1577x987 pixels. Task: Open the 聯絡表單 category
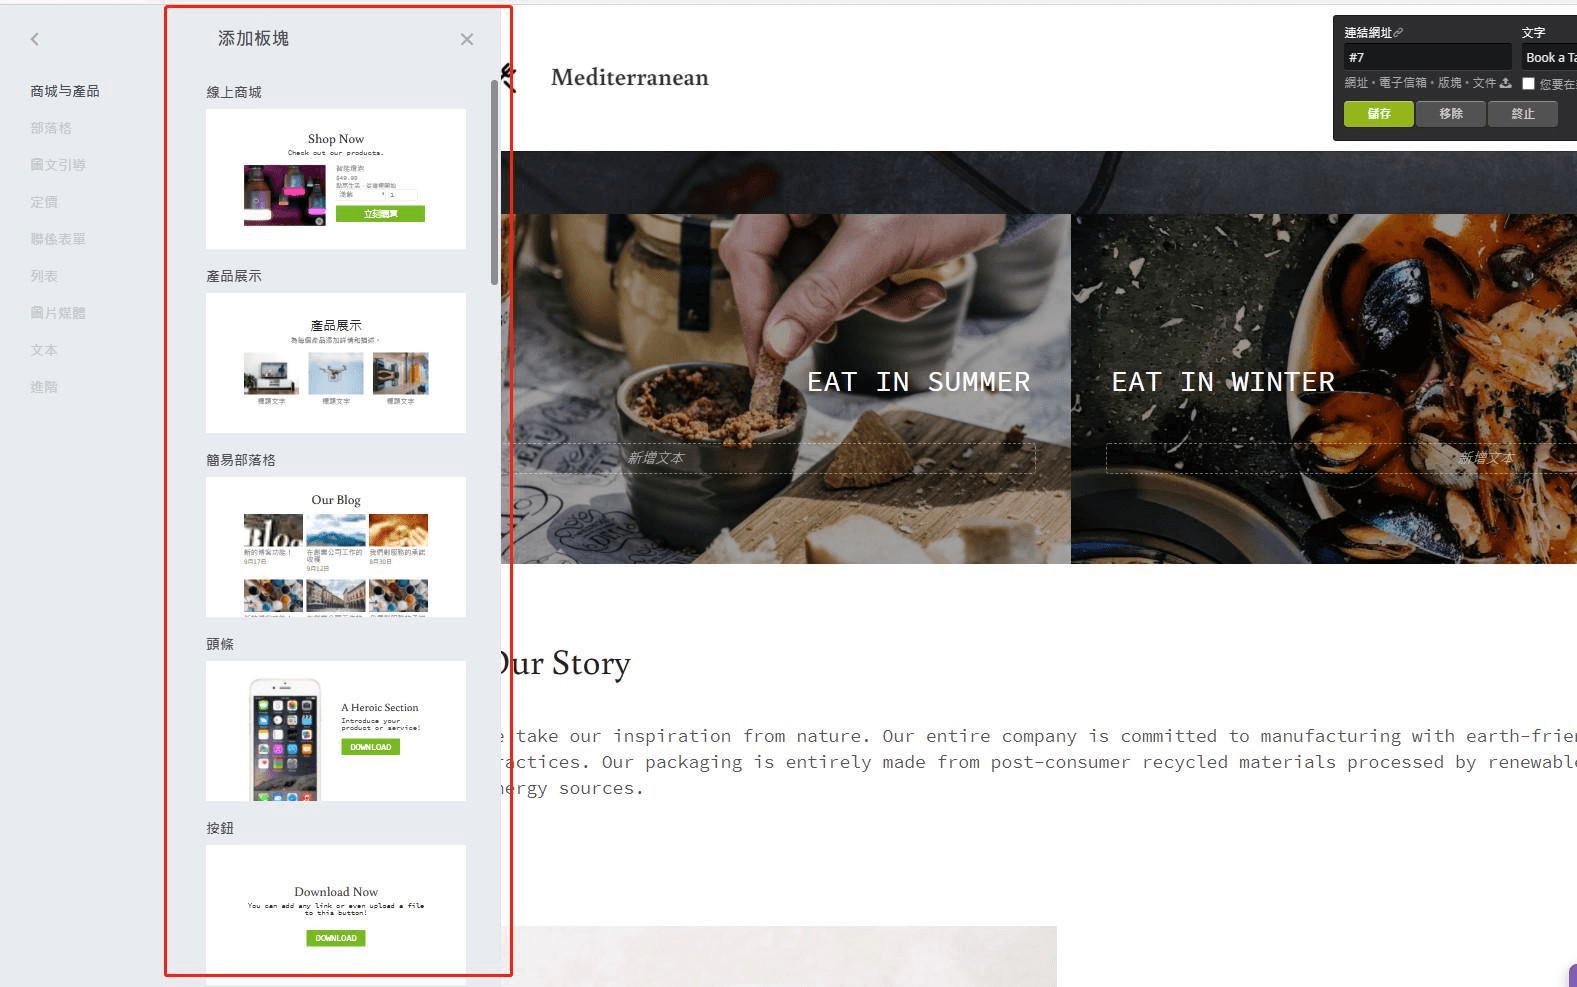pyautogui.click(x=58, y=239)
